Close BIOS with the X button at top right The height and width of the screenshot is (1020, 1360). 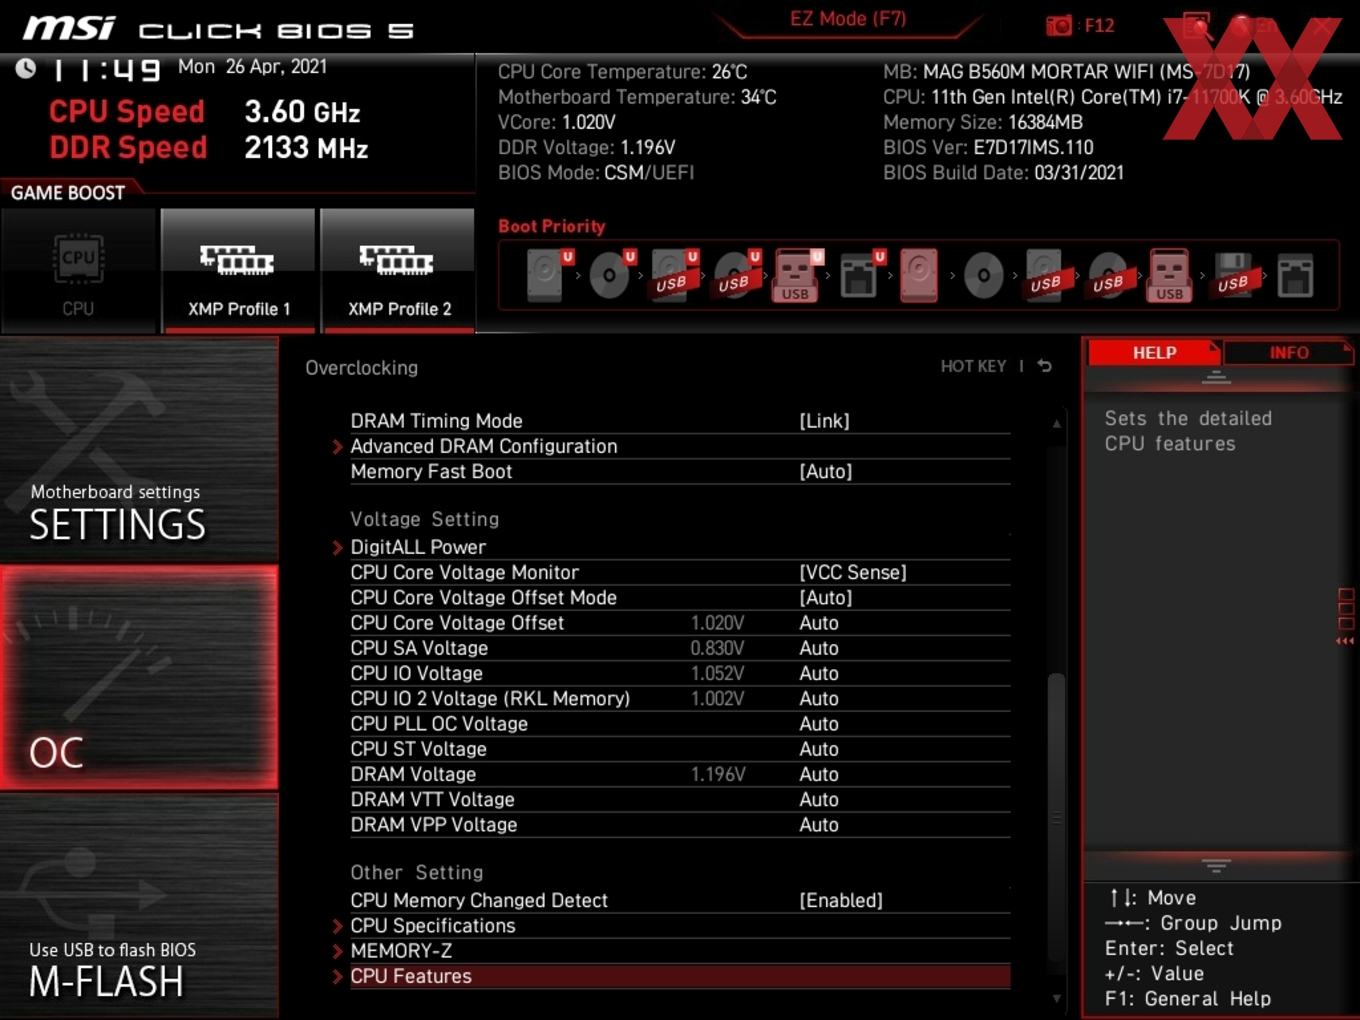pyautogui.click(x=1322, y=26)
